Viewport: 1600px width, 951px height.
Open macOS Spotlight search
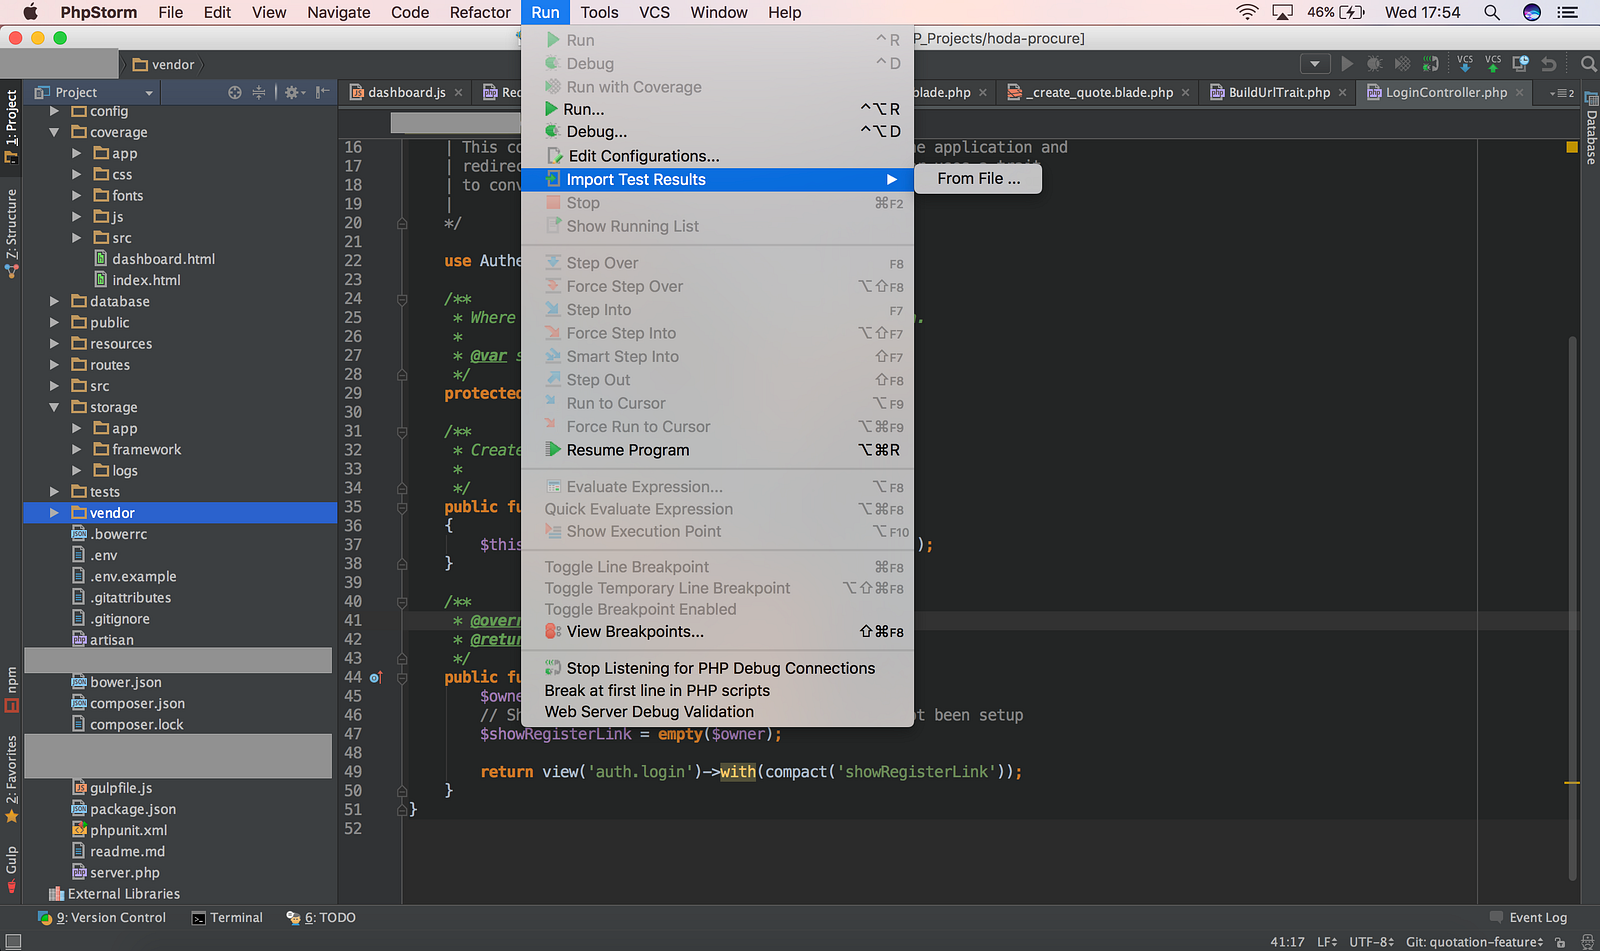click(1492, 12)
